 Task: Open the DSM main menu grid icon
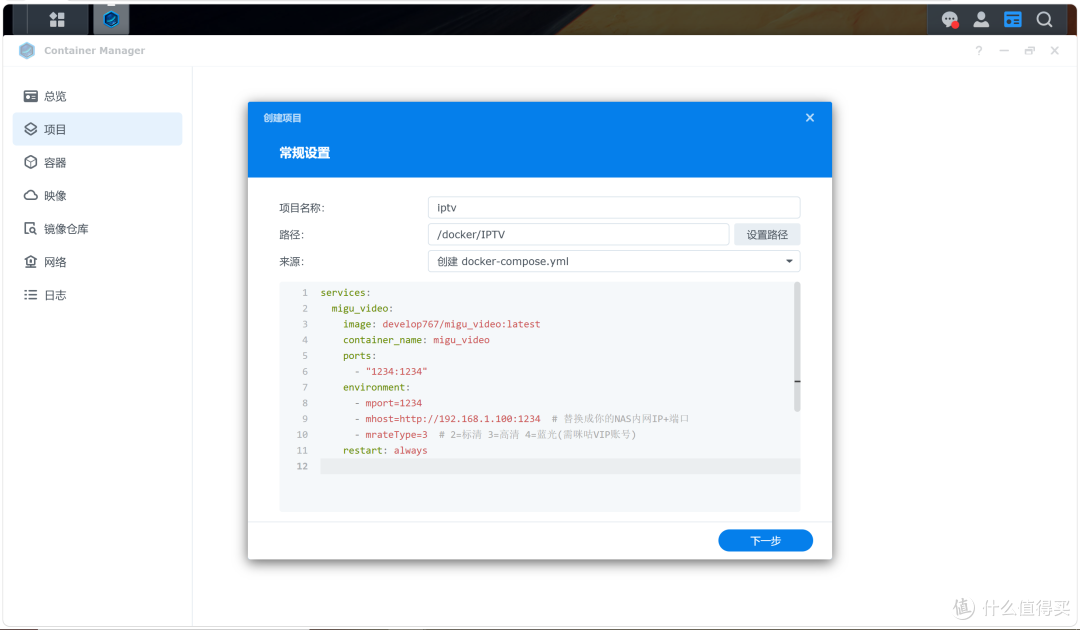(x=57, y=20)
